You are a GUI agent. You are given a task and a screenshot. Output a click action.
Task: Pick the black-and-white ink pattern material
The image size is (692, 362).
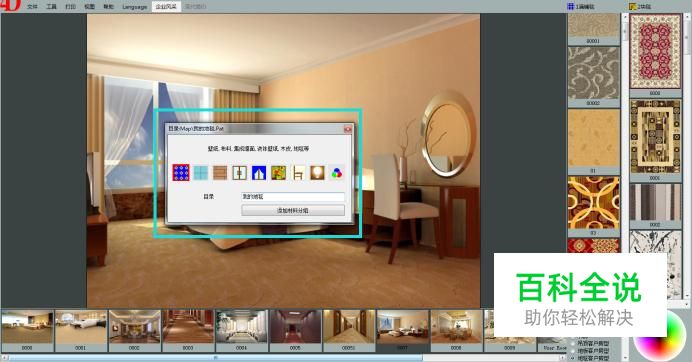tap(655, 241)
